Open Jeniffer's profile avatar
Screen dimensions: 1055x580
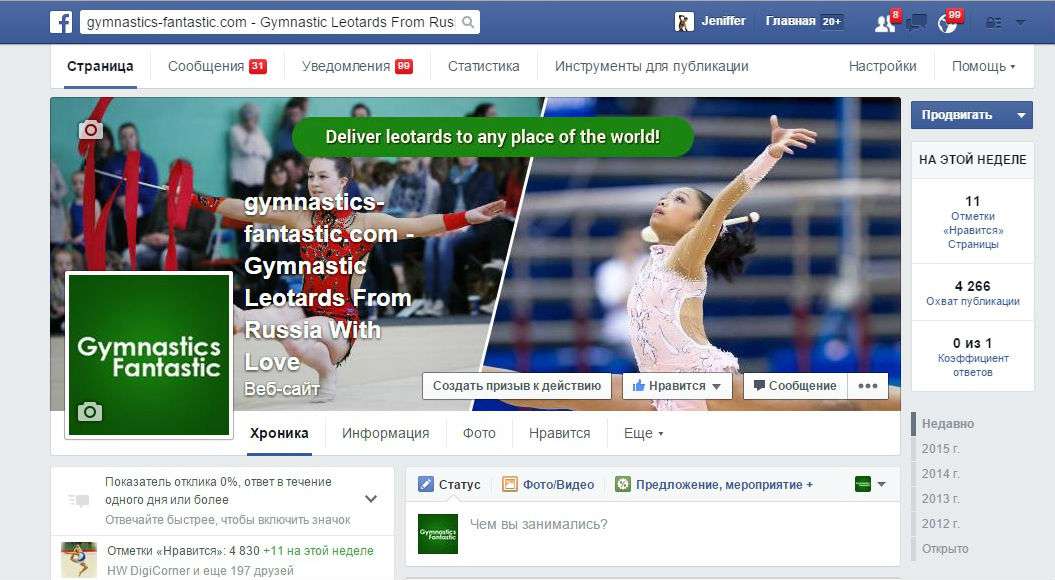(x=684, y=22)
